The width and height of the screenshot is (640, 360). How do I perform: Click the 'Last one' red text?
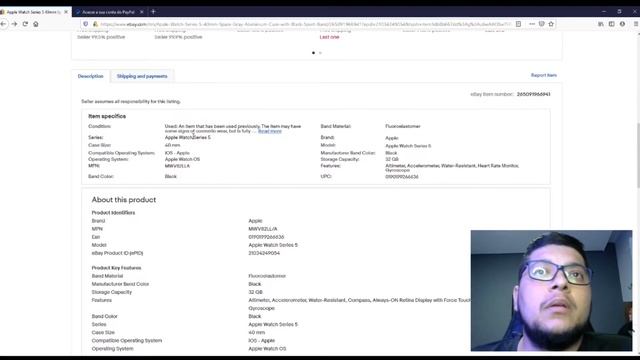(x=329, y=37)
